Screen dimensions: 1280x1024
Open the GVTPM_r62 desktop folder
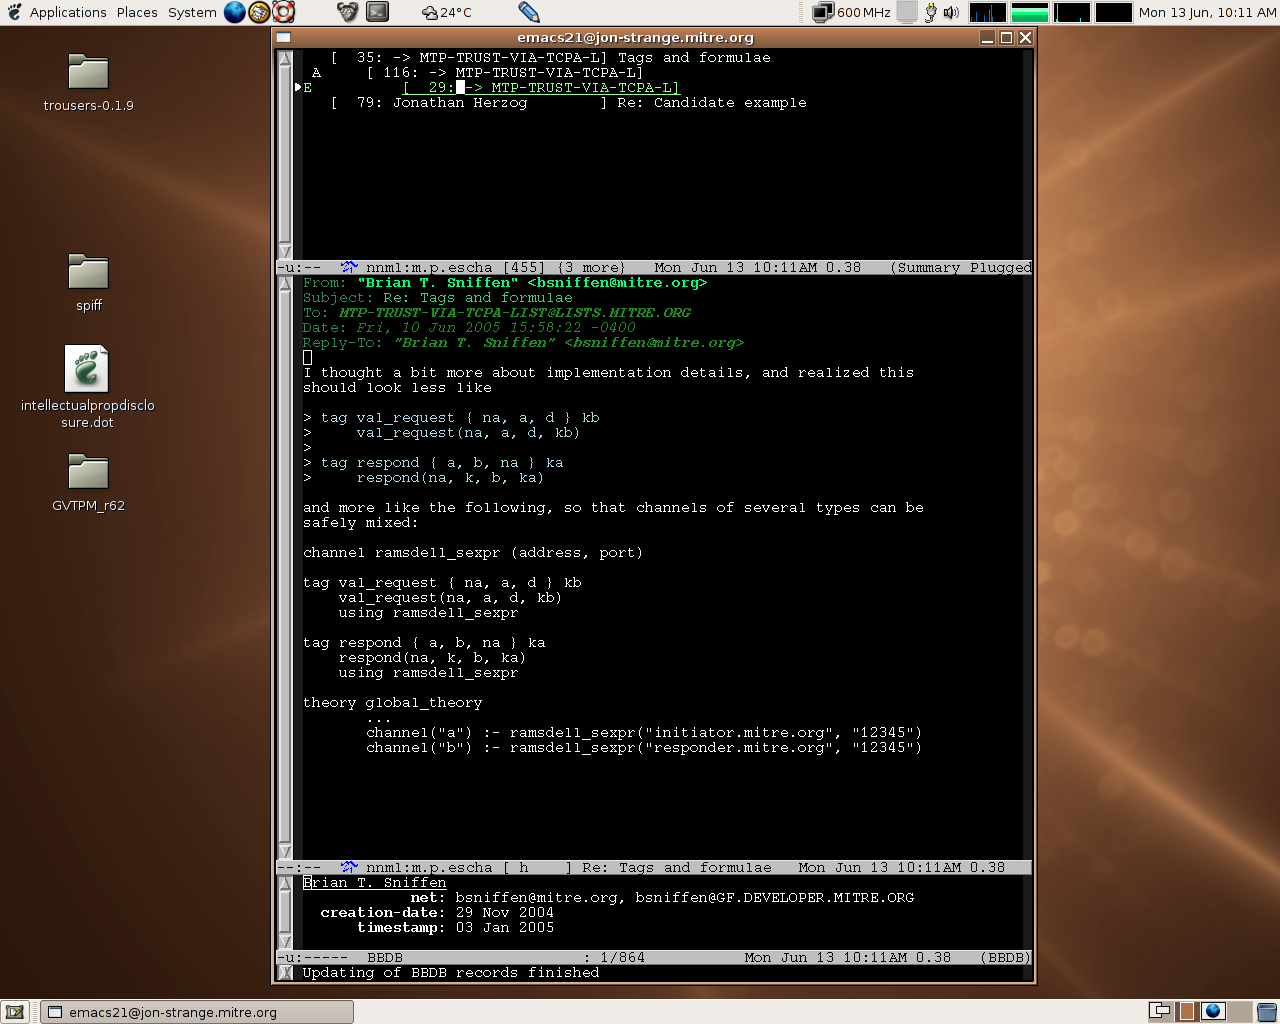click(x=88, y=473)
